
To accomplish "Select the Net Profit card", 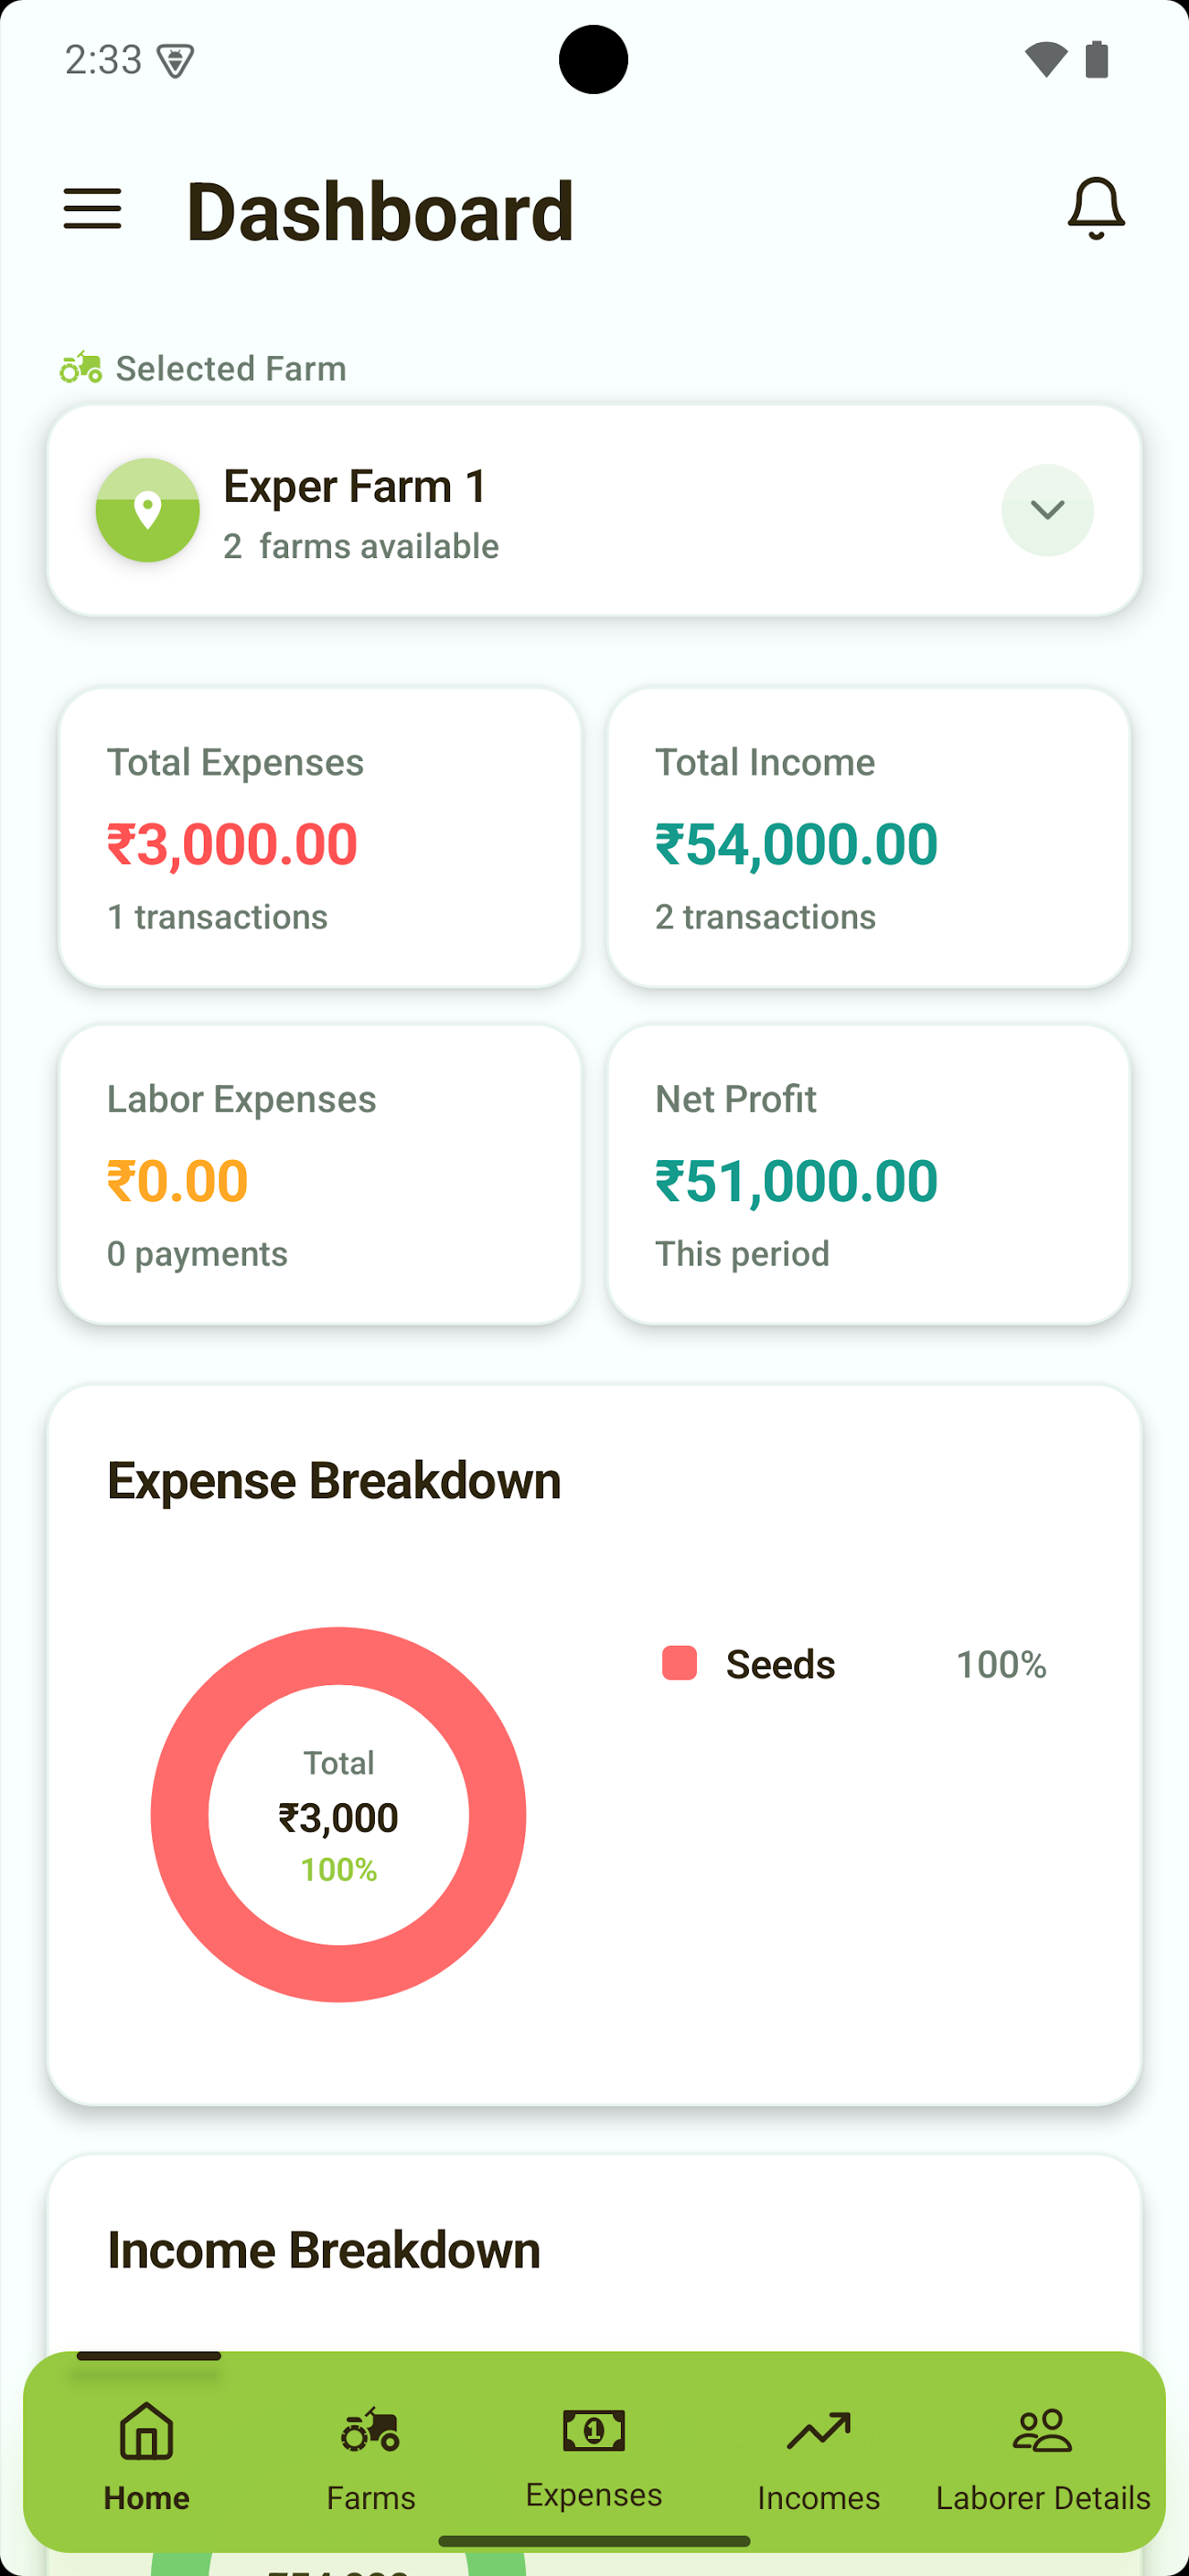I will pyautogui.click(x=868, y=1175).
